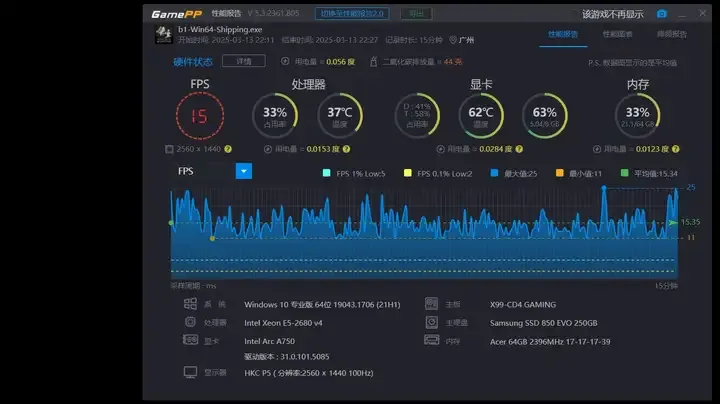Click the memory module icon near Acer 64GB
The height and width of the screenshot is (404, 720).
pos(432,340)
